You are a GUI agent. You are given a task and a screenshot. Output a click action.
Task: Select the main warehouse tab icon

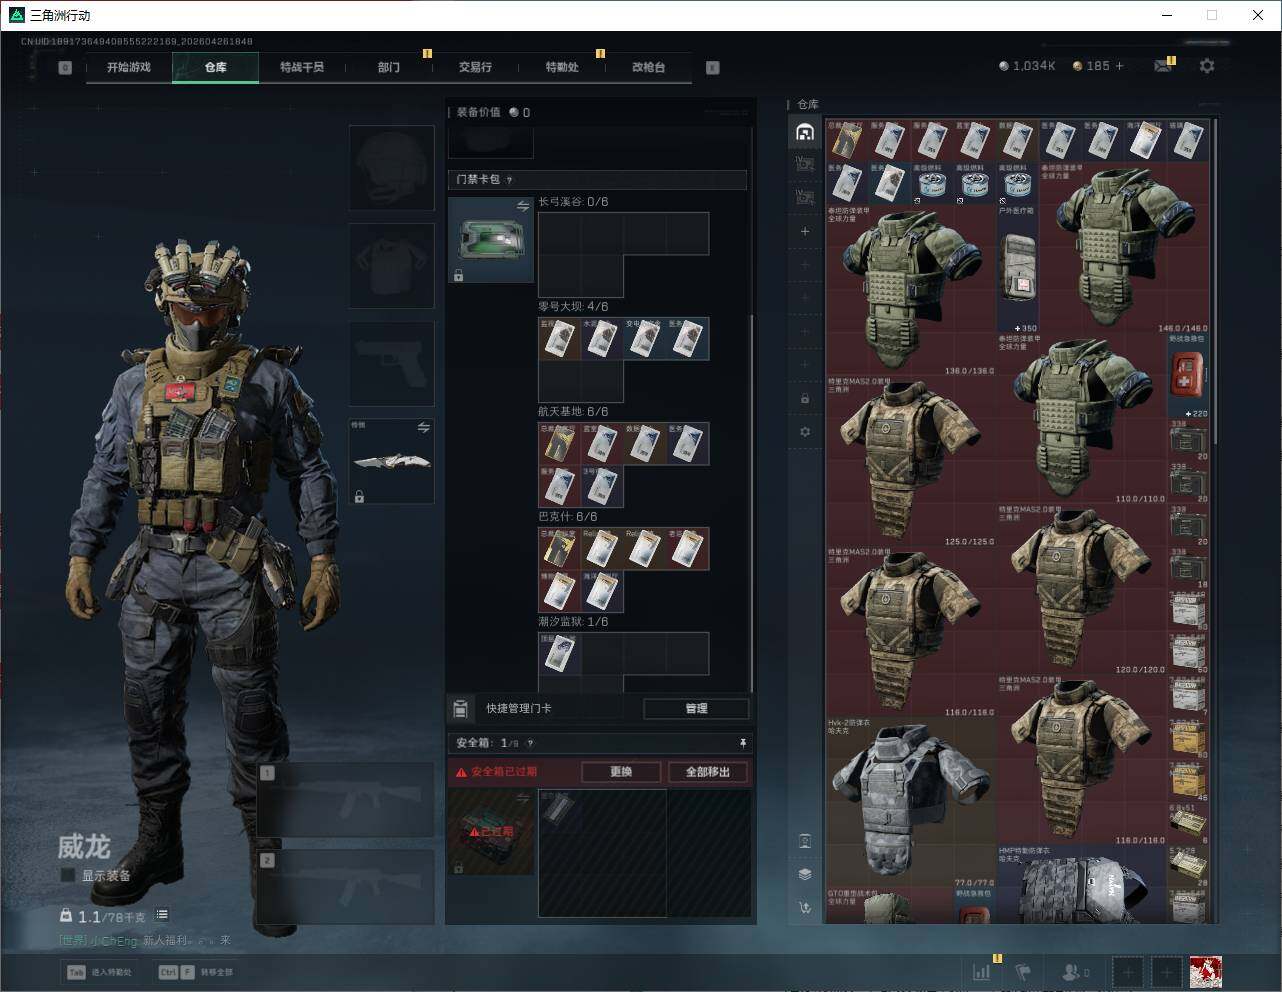click(x=805, y=132)
